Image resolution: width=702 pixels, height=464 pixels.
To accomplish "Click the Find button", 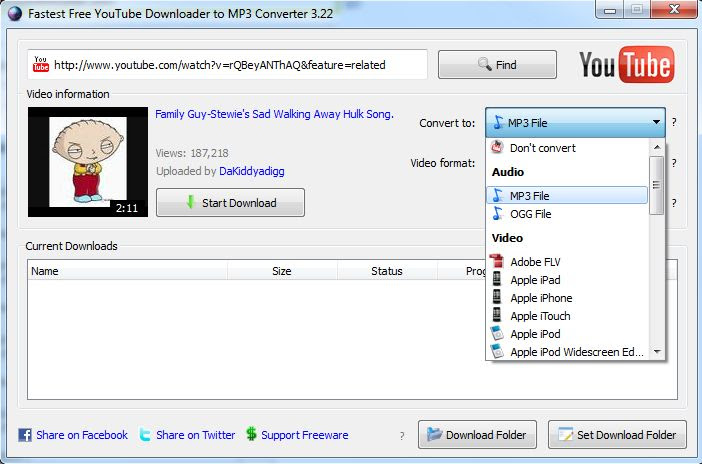I will (x=497, y=64).
